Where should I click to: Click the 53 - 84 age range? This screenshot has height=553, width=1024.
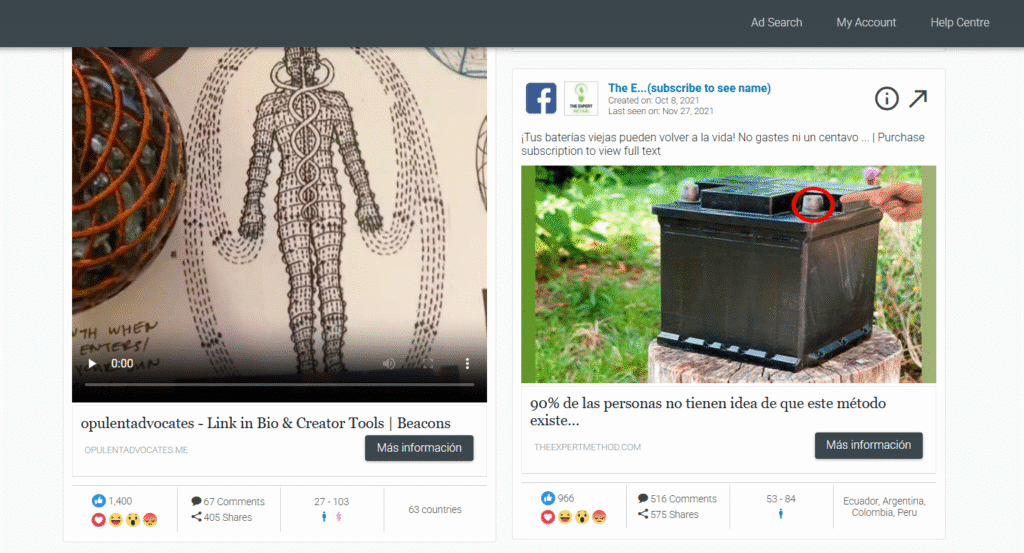780,499
